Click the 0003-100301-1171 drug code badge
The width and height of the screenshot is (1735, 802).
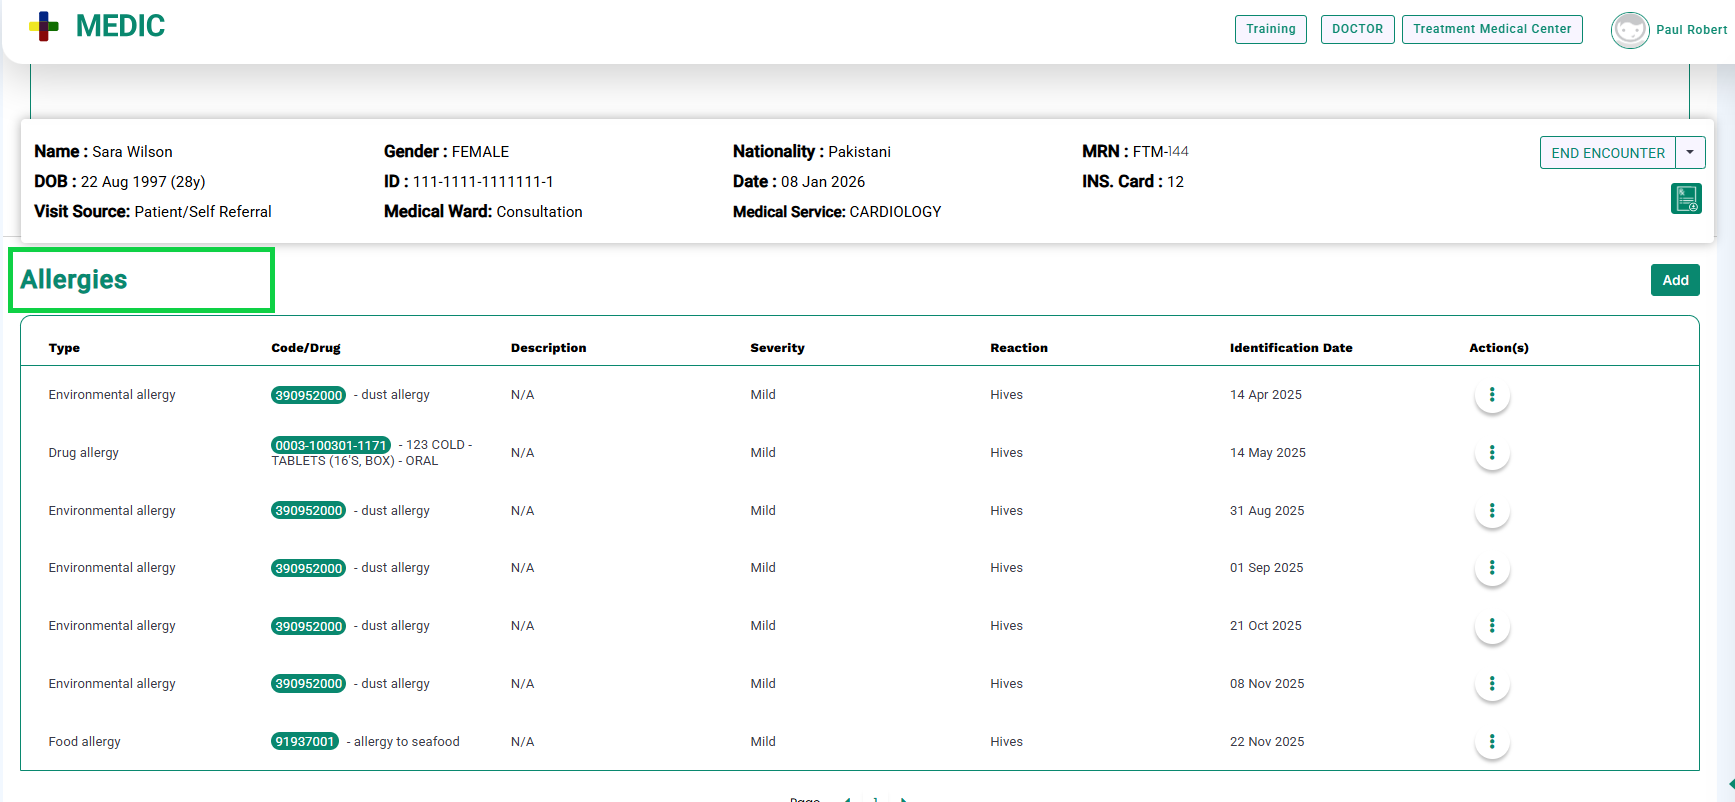click(x=331, y=445)
